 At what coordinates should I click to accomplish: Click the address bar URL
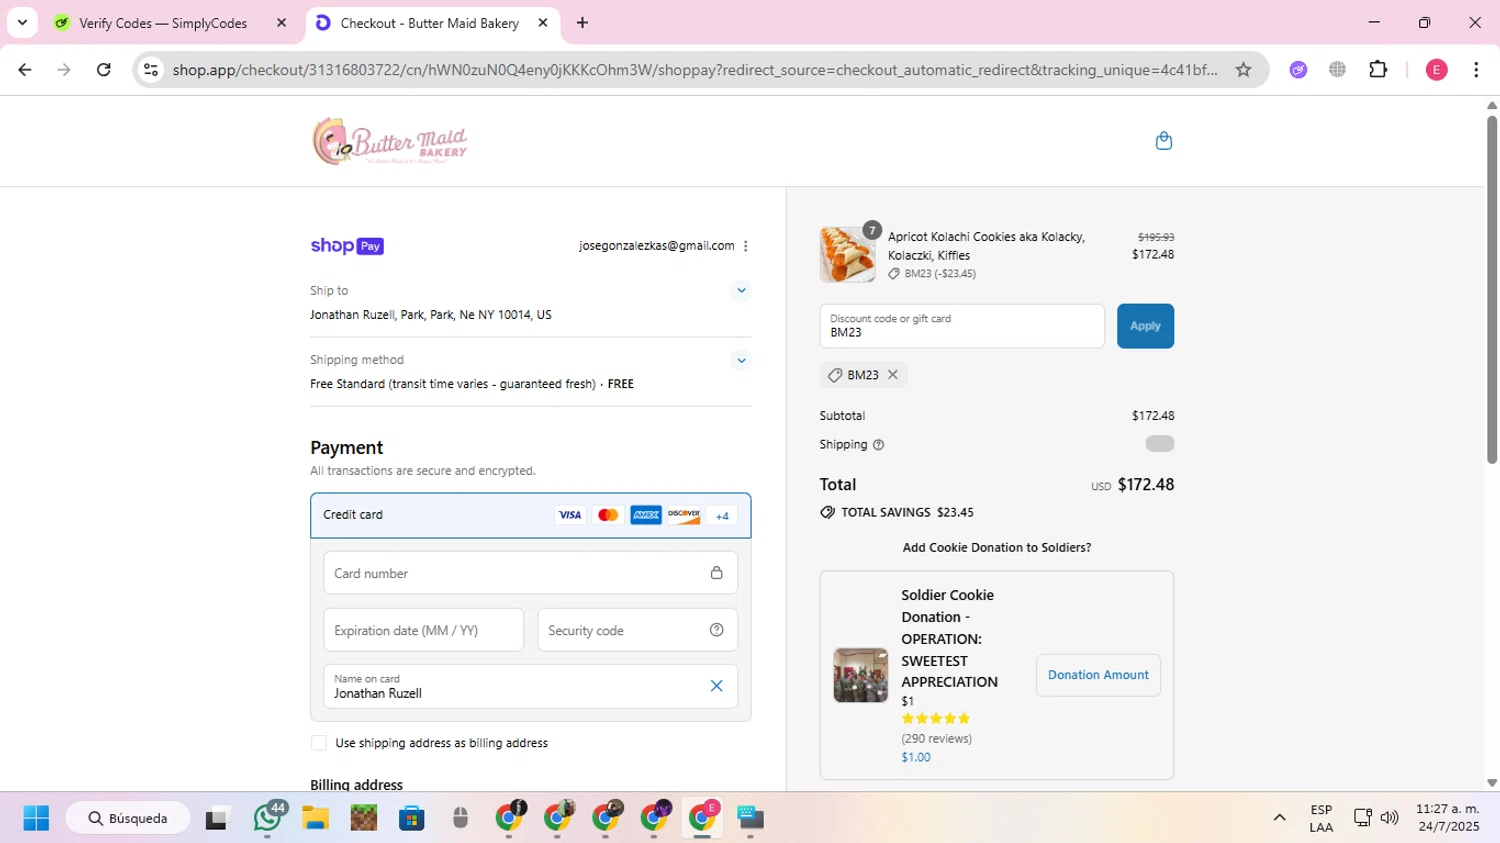695,70
